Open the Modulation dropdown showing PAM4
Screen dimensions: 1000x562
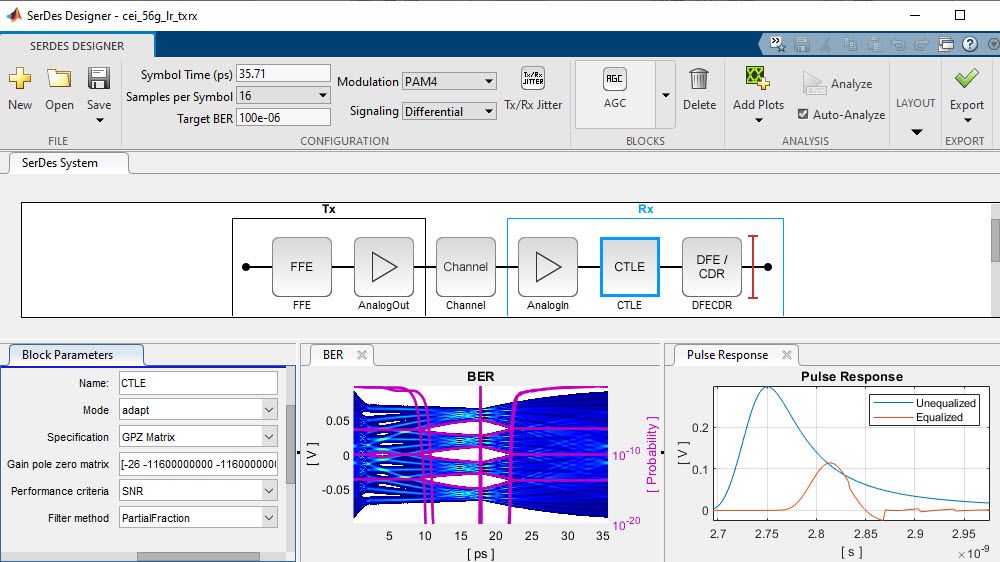coord(448,82)
